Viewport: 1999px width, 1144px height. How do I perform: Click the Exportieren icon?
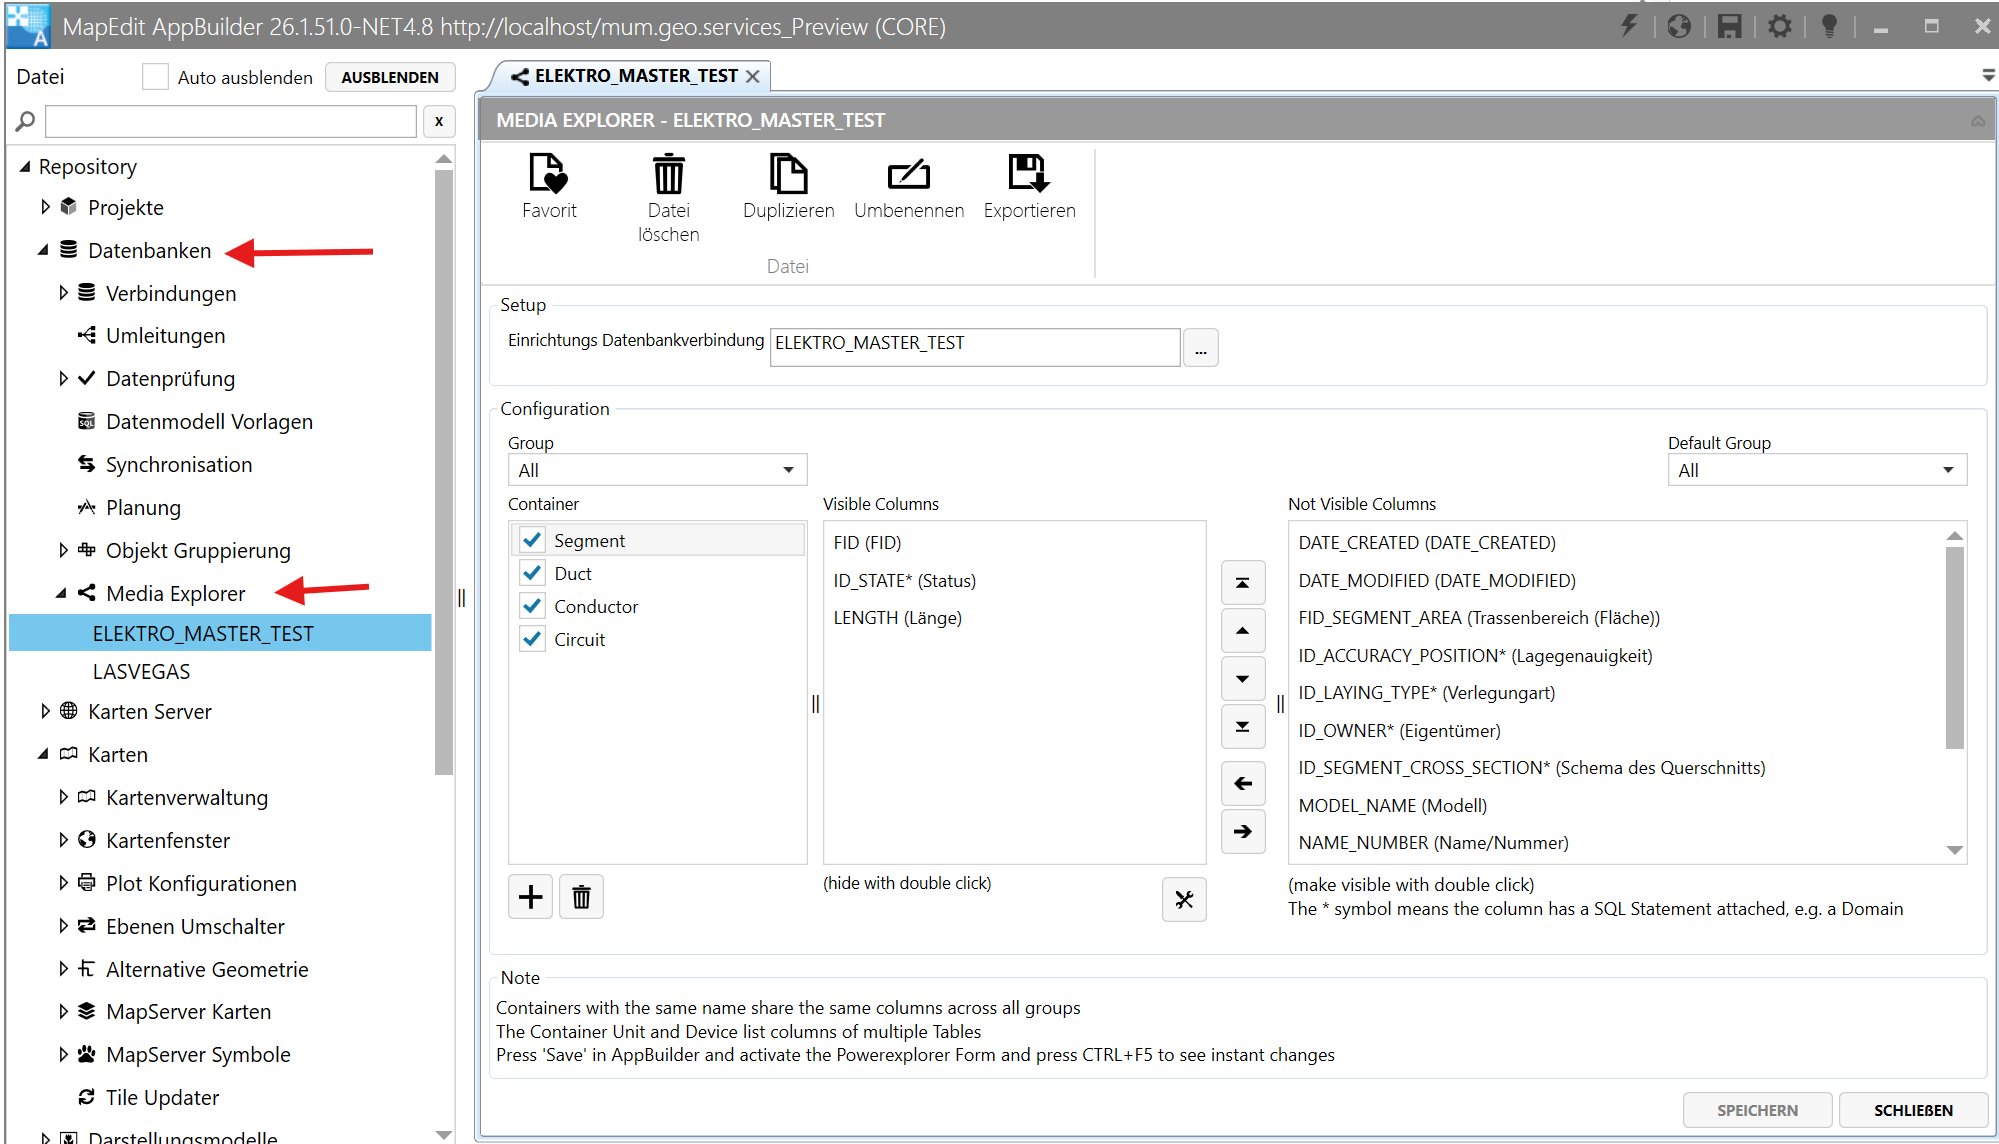coord(1028,174)
